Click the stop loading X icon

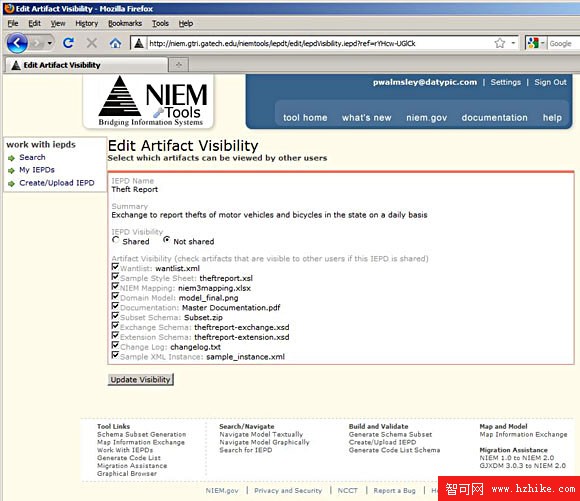[x=92, y=43]
